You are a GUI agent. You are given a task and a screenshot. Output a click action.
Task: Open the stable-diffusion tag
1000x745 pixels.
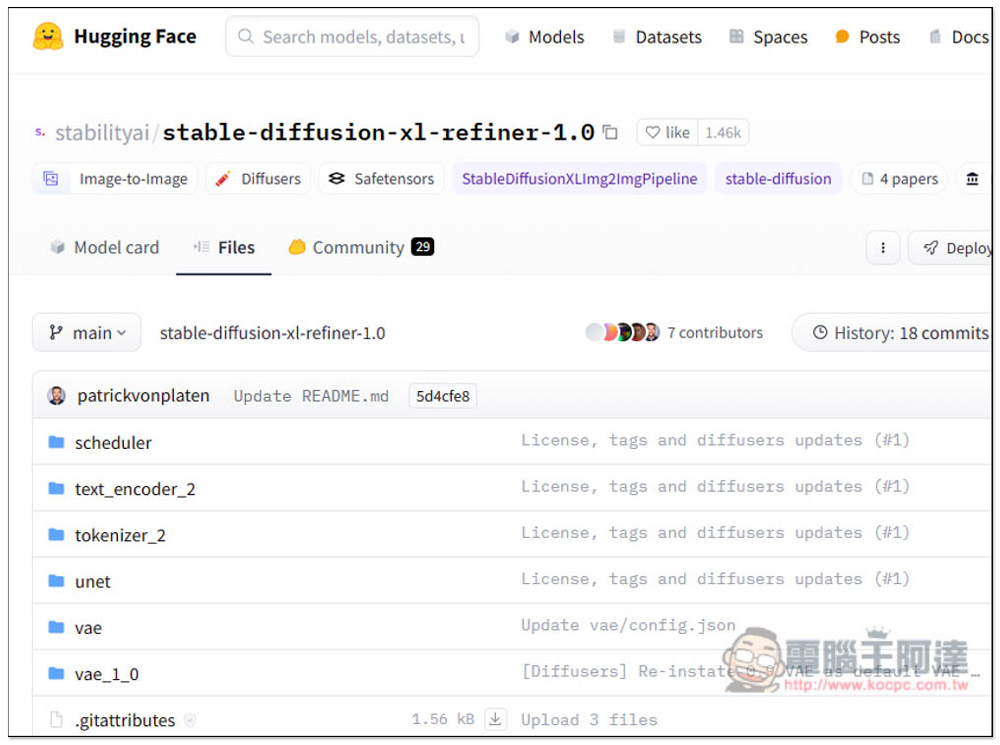(x=778, y=179)
